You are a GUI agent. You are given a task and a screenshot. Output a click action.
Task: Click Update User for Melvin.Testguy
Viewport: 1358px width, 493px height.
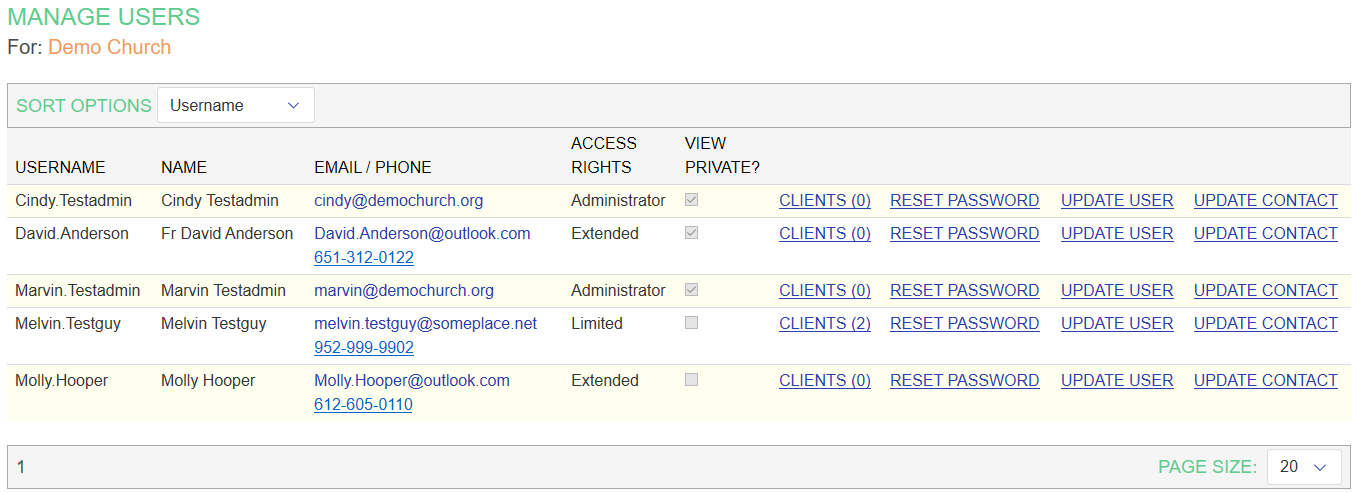pyautogui.click(x=1117, y=324)
